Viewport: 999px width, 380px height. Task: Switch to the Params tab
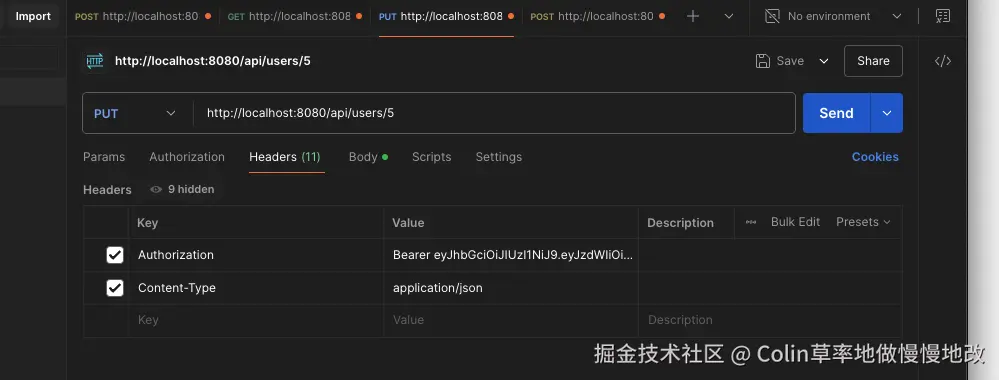tap(104, 157)
